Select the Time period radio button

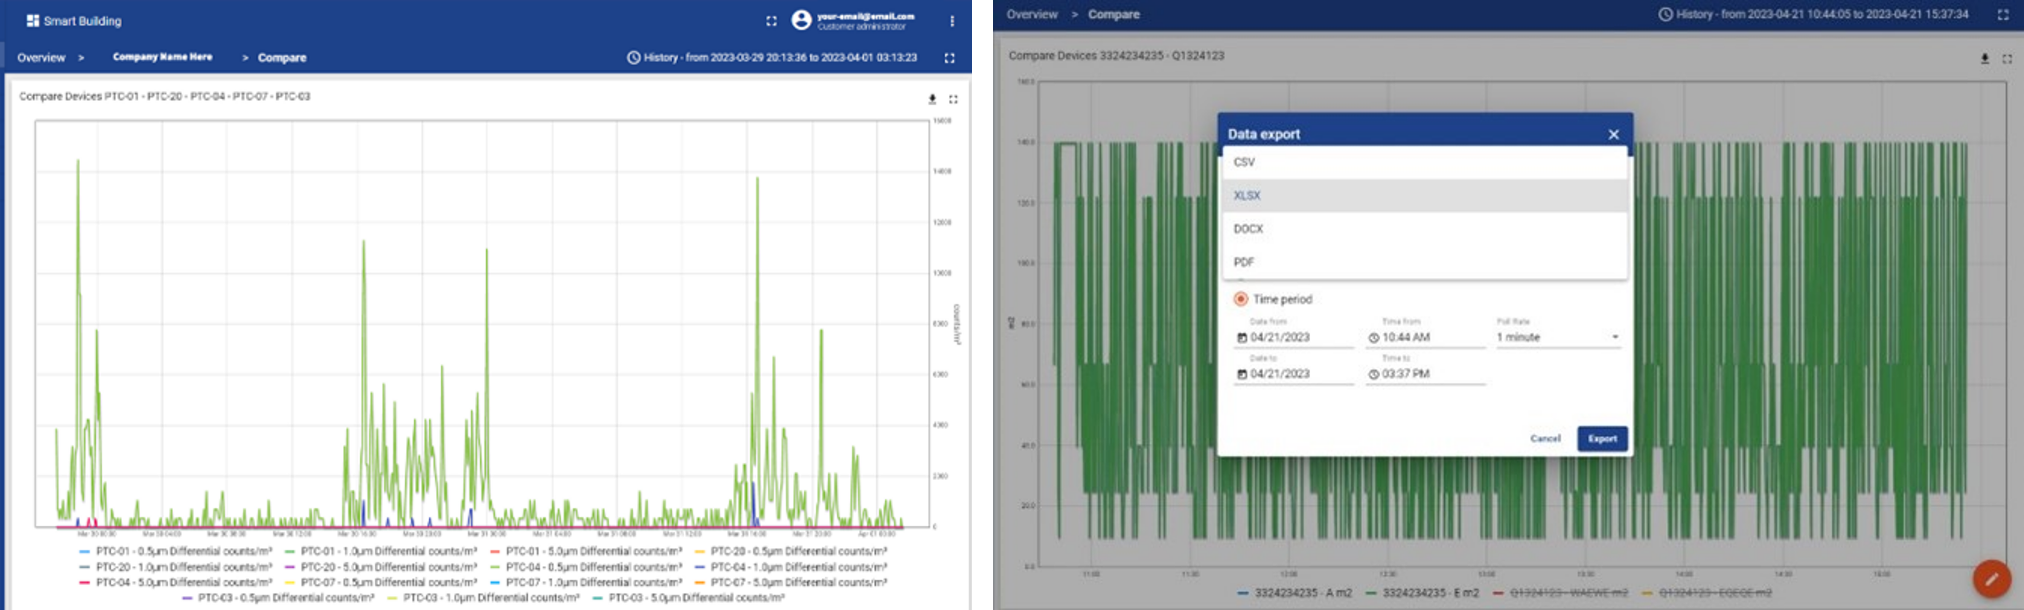click(1241, 299)
